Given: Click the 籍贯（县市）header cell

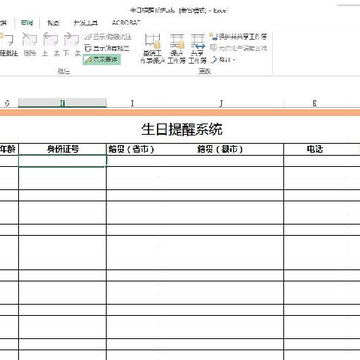Looking at the screenshot, I should [x=221, y=149].
